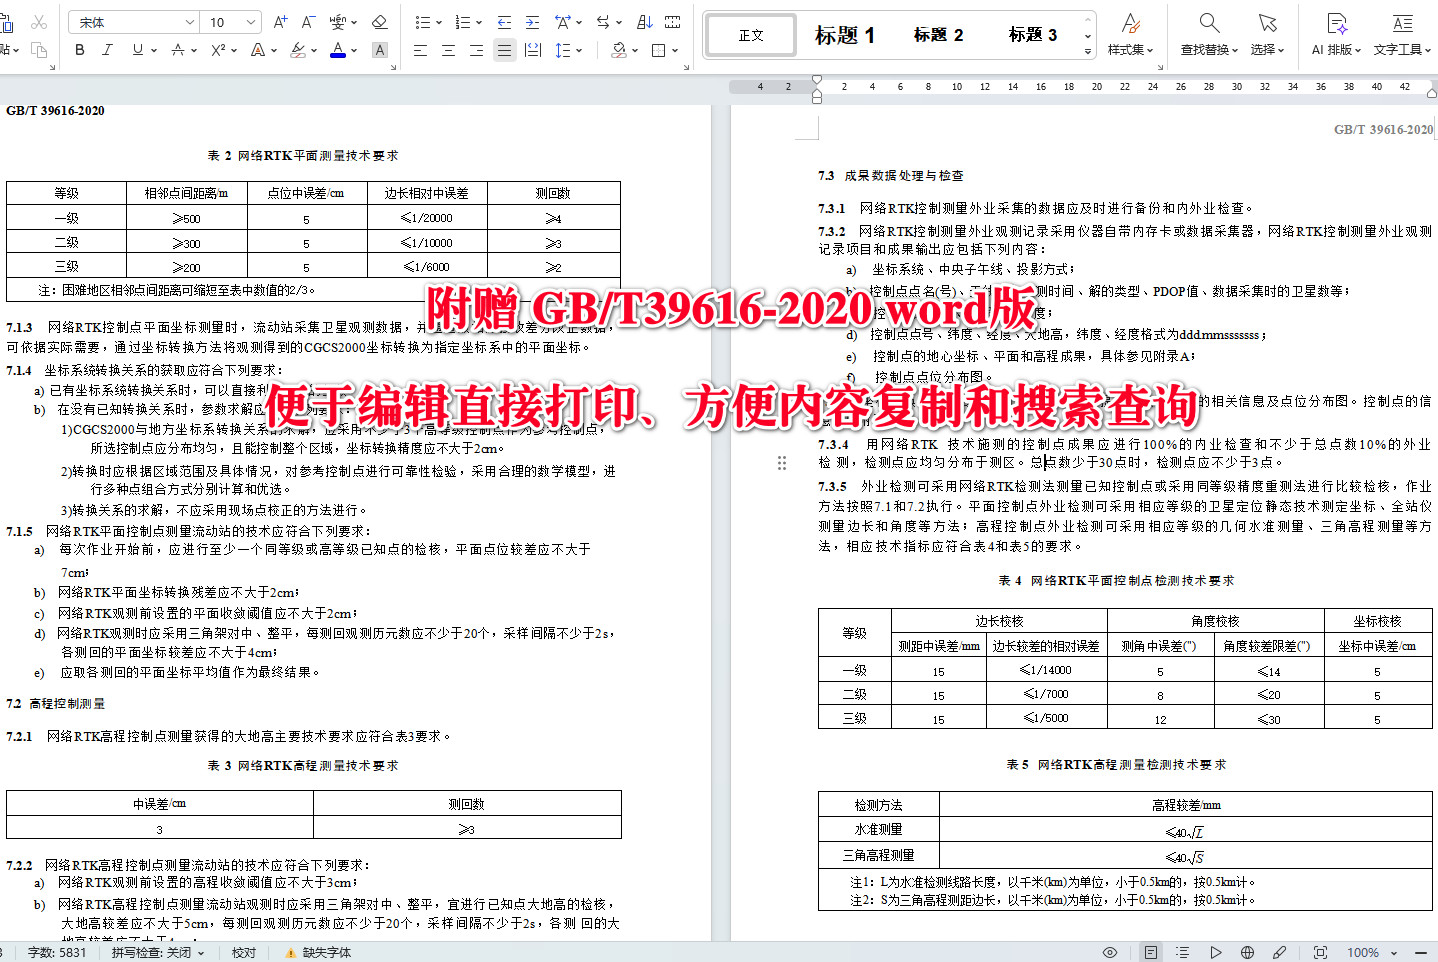
Task: Click the borders grid icon
Action: pyautogui.click(x=658, y=49)
